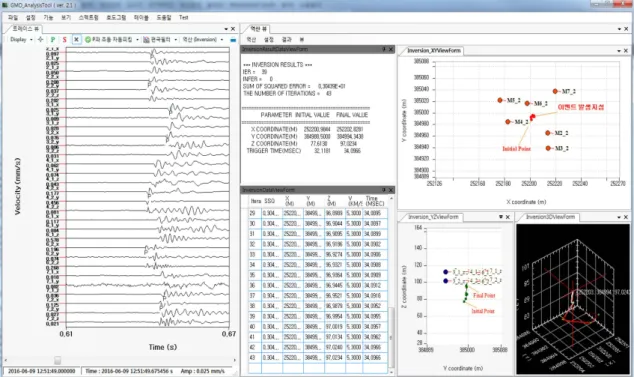Open the menu left of Test
634x377 pixels.
point(164,17)
